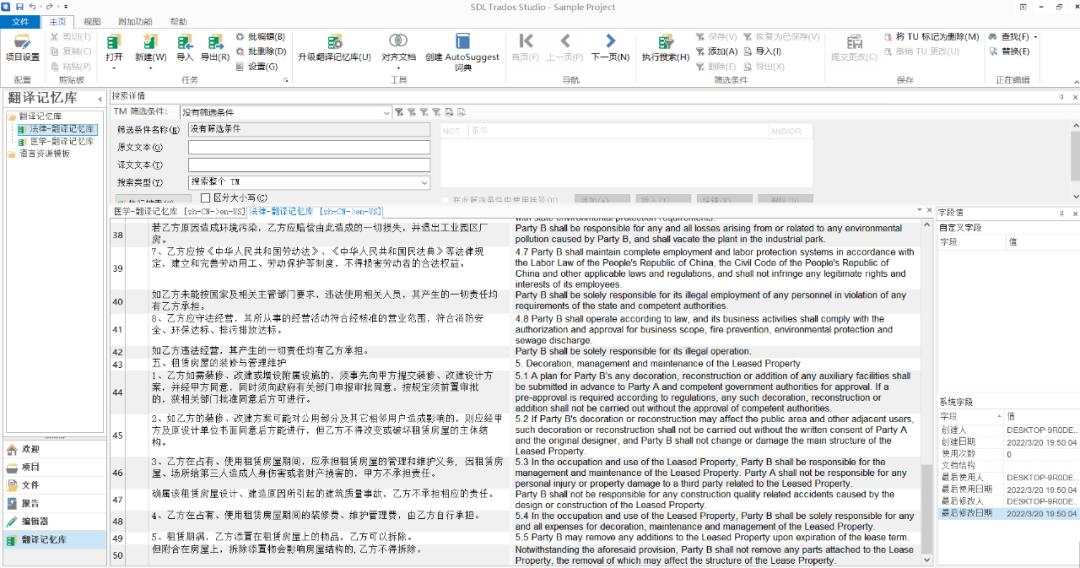Collapse the ribbon using the bottom-right arrow

[1075, 81]
